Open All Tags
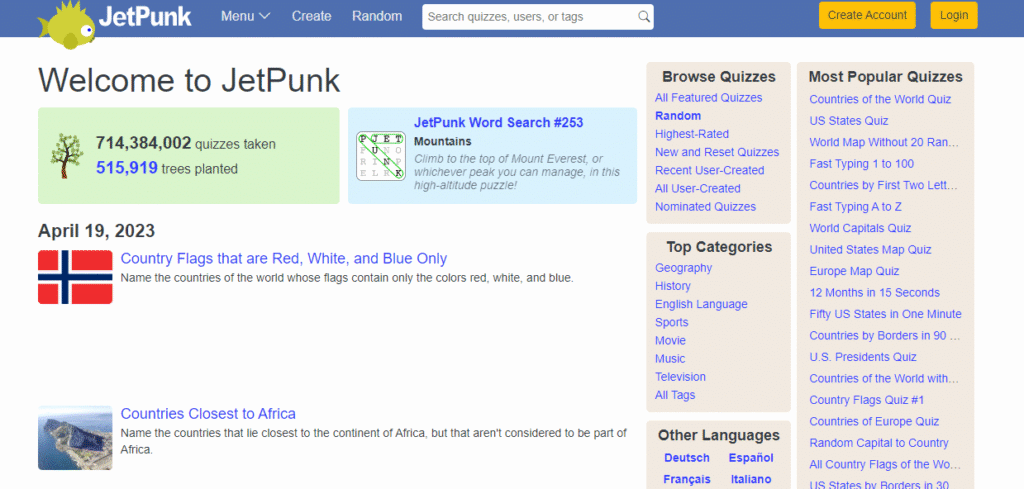Screen dimensions: 1024x489 click(675, 396)
